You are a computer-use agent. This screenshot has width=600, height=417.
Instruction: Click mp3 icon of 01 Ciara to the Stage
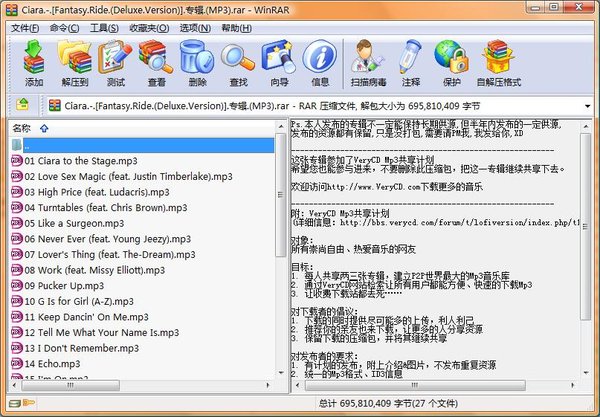[x=16, y=161]
